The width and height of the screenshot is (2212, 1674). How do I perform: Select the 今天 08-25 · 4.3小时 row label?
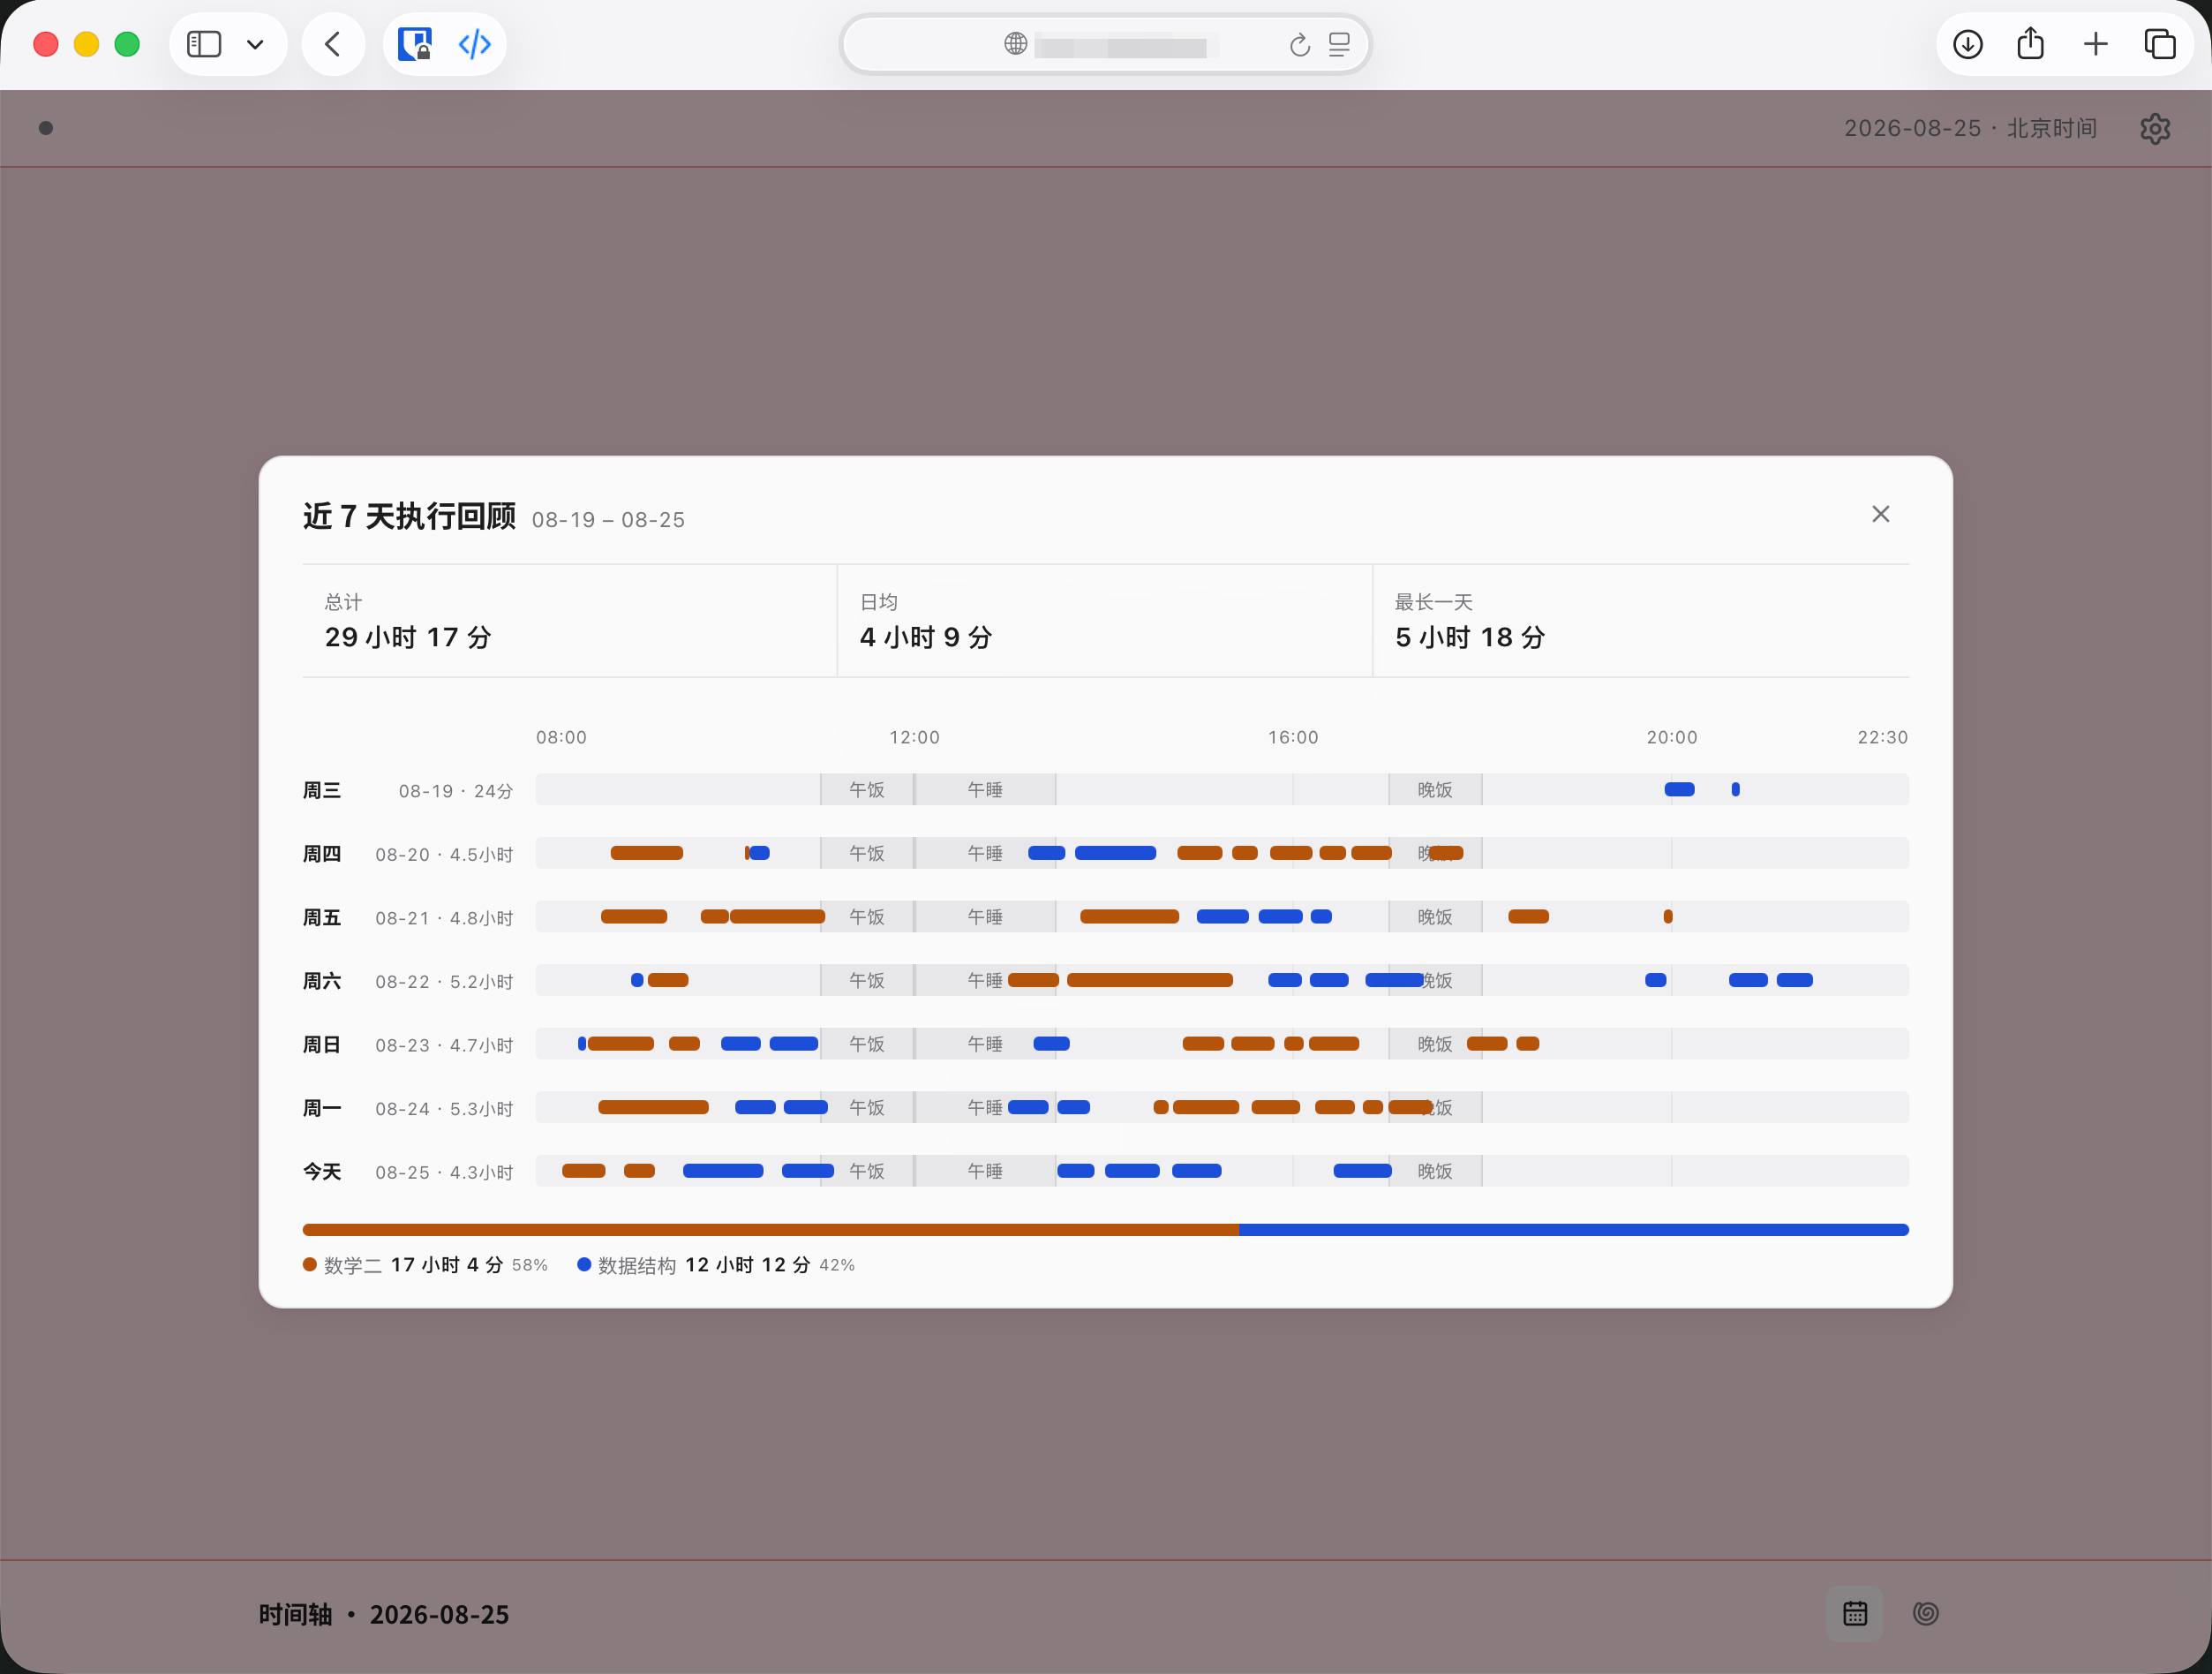408,1171
